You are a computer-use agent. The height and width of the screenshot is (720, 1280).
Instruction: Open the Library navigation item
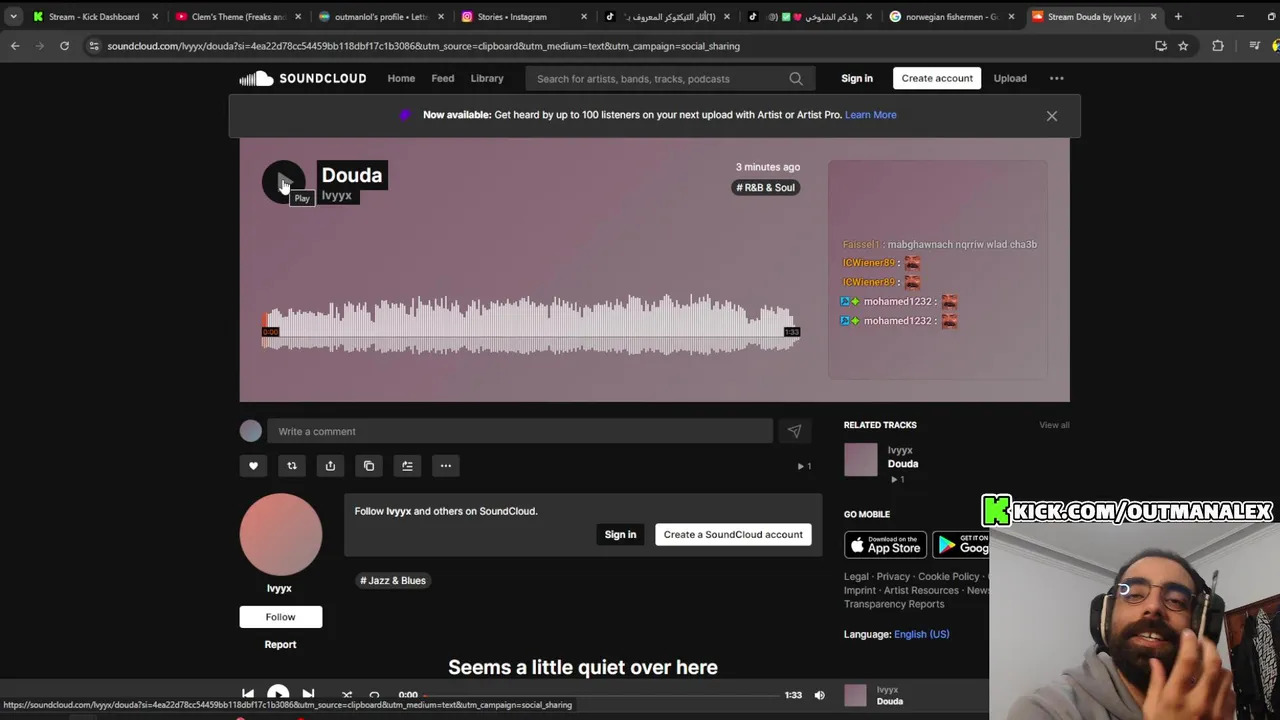coord(487,78)
